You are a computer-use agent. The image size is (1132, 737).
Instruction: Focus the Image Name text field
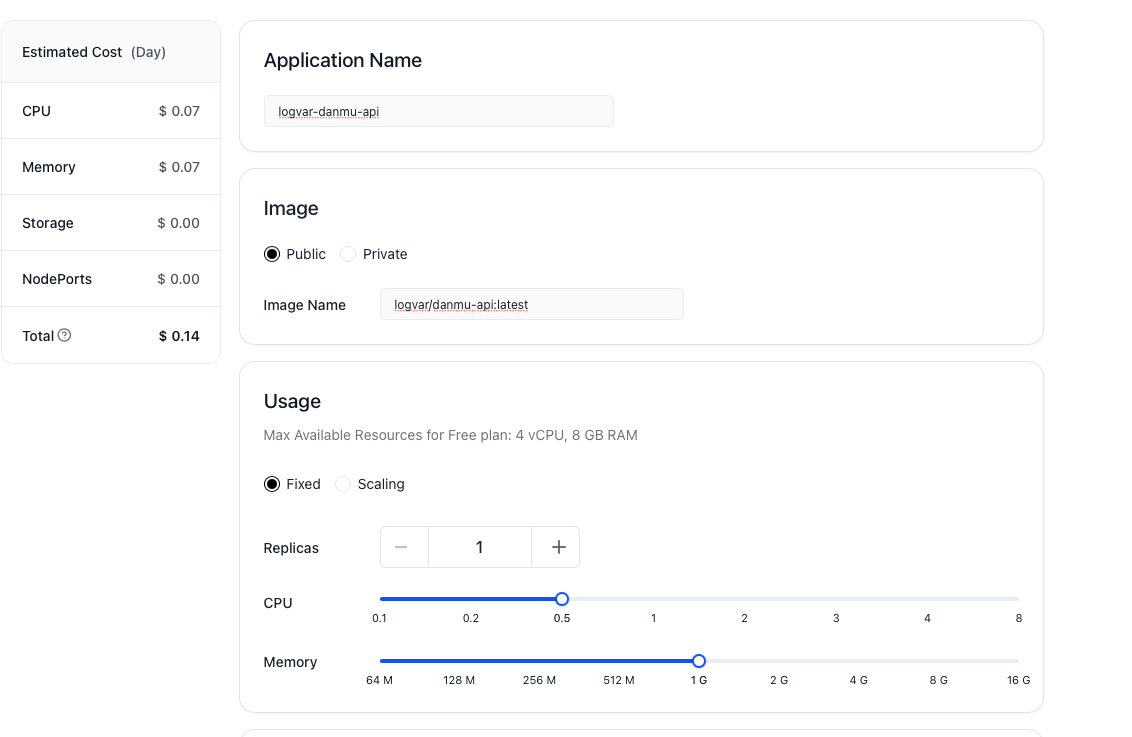[531, 305]
